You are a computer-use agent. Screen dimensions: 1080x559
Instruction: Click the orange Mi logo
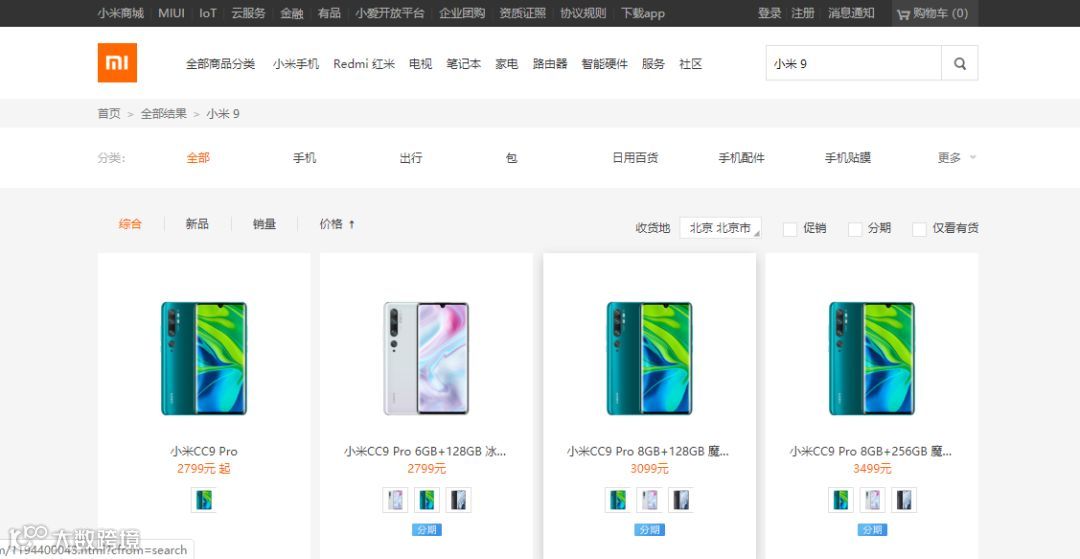(x=117, y=63)
